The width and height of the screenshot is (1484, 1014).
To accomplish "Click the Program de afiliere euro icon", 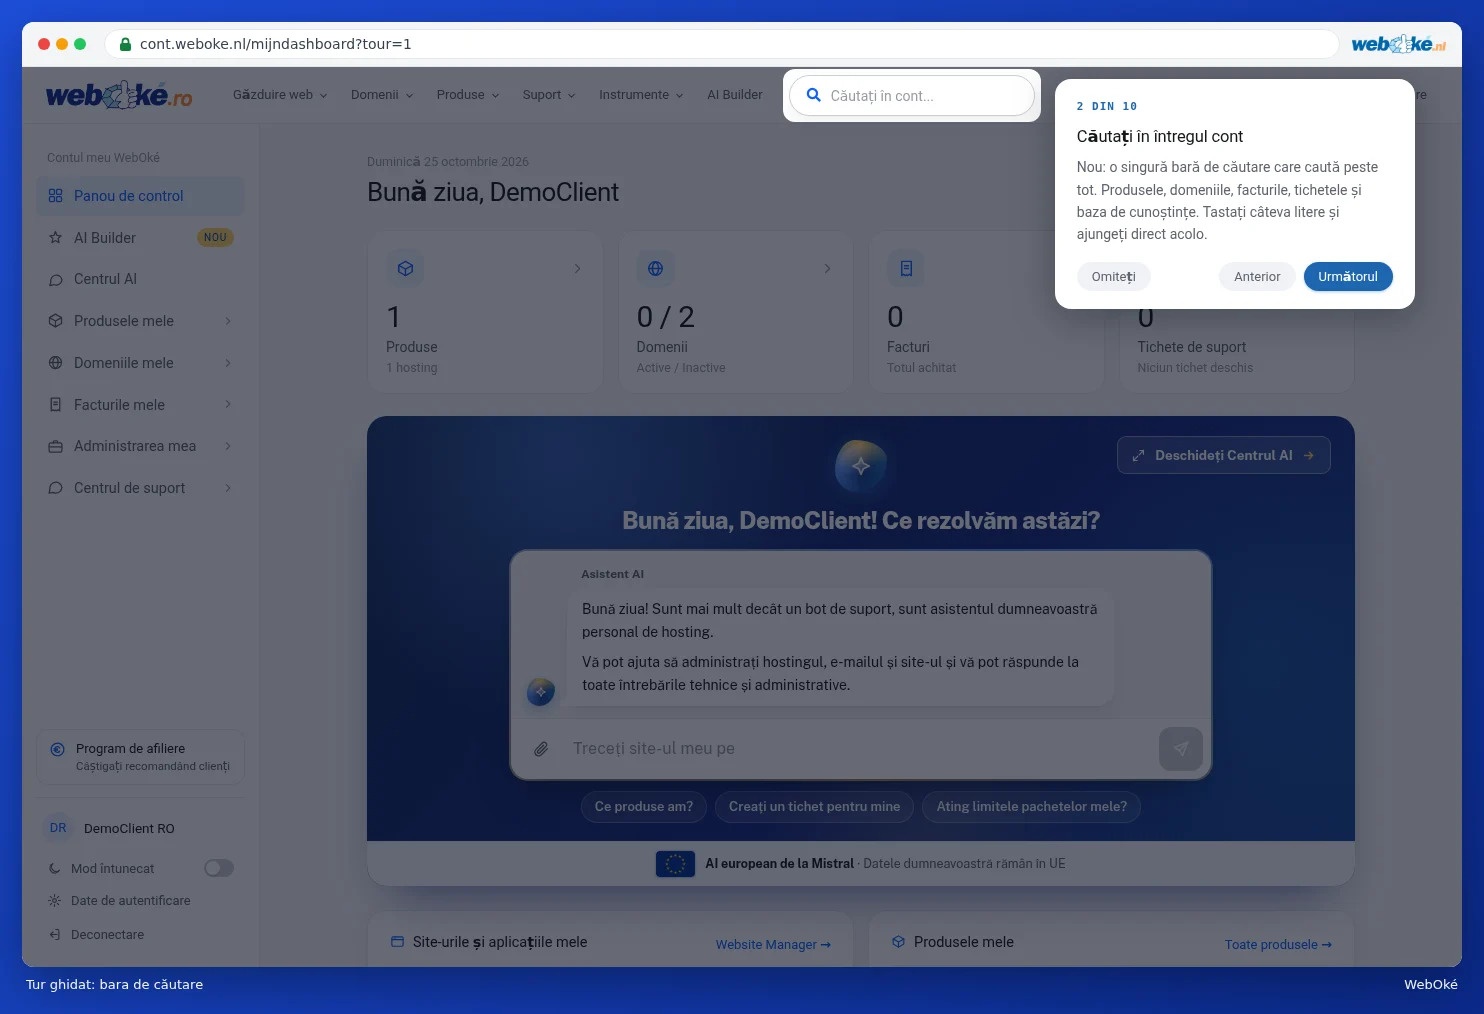I will coord(57,749).
